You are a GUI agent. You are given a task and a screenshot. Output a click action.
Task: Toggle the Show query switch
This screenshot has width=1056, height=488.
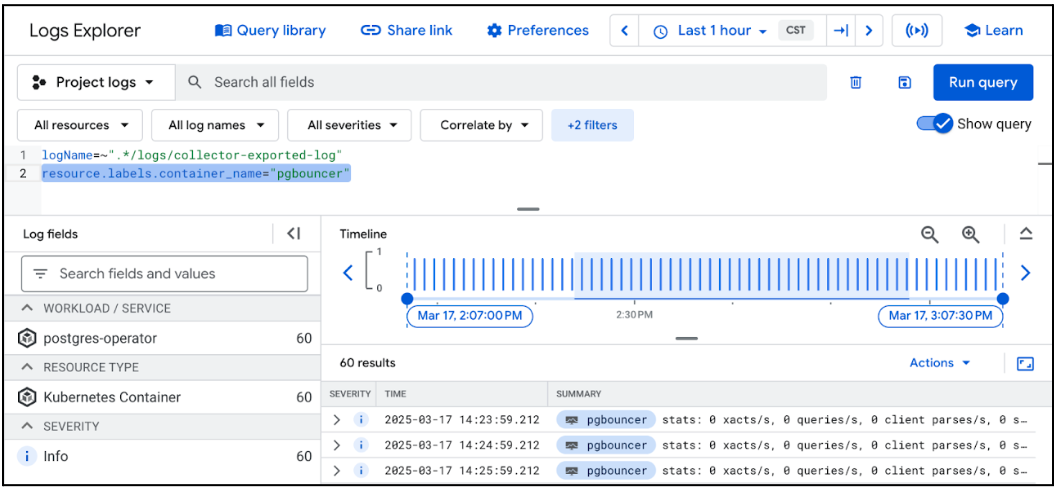tap(935, 124)
